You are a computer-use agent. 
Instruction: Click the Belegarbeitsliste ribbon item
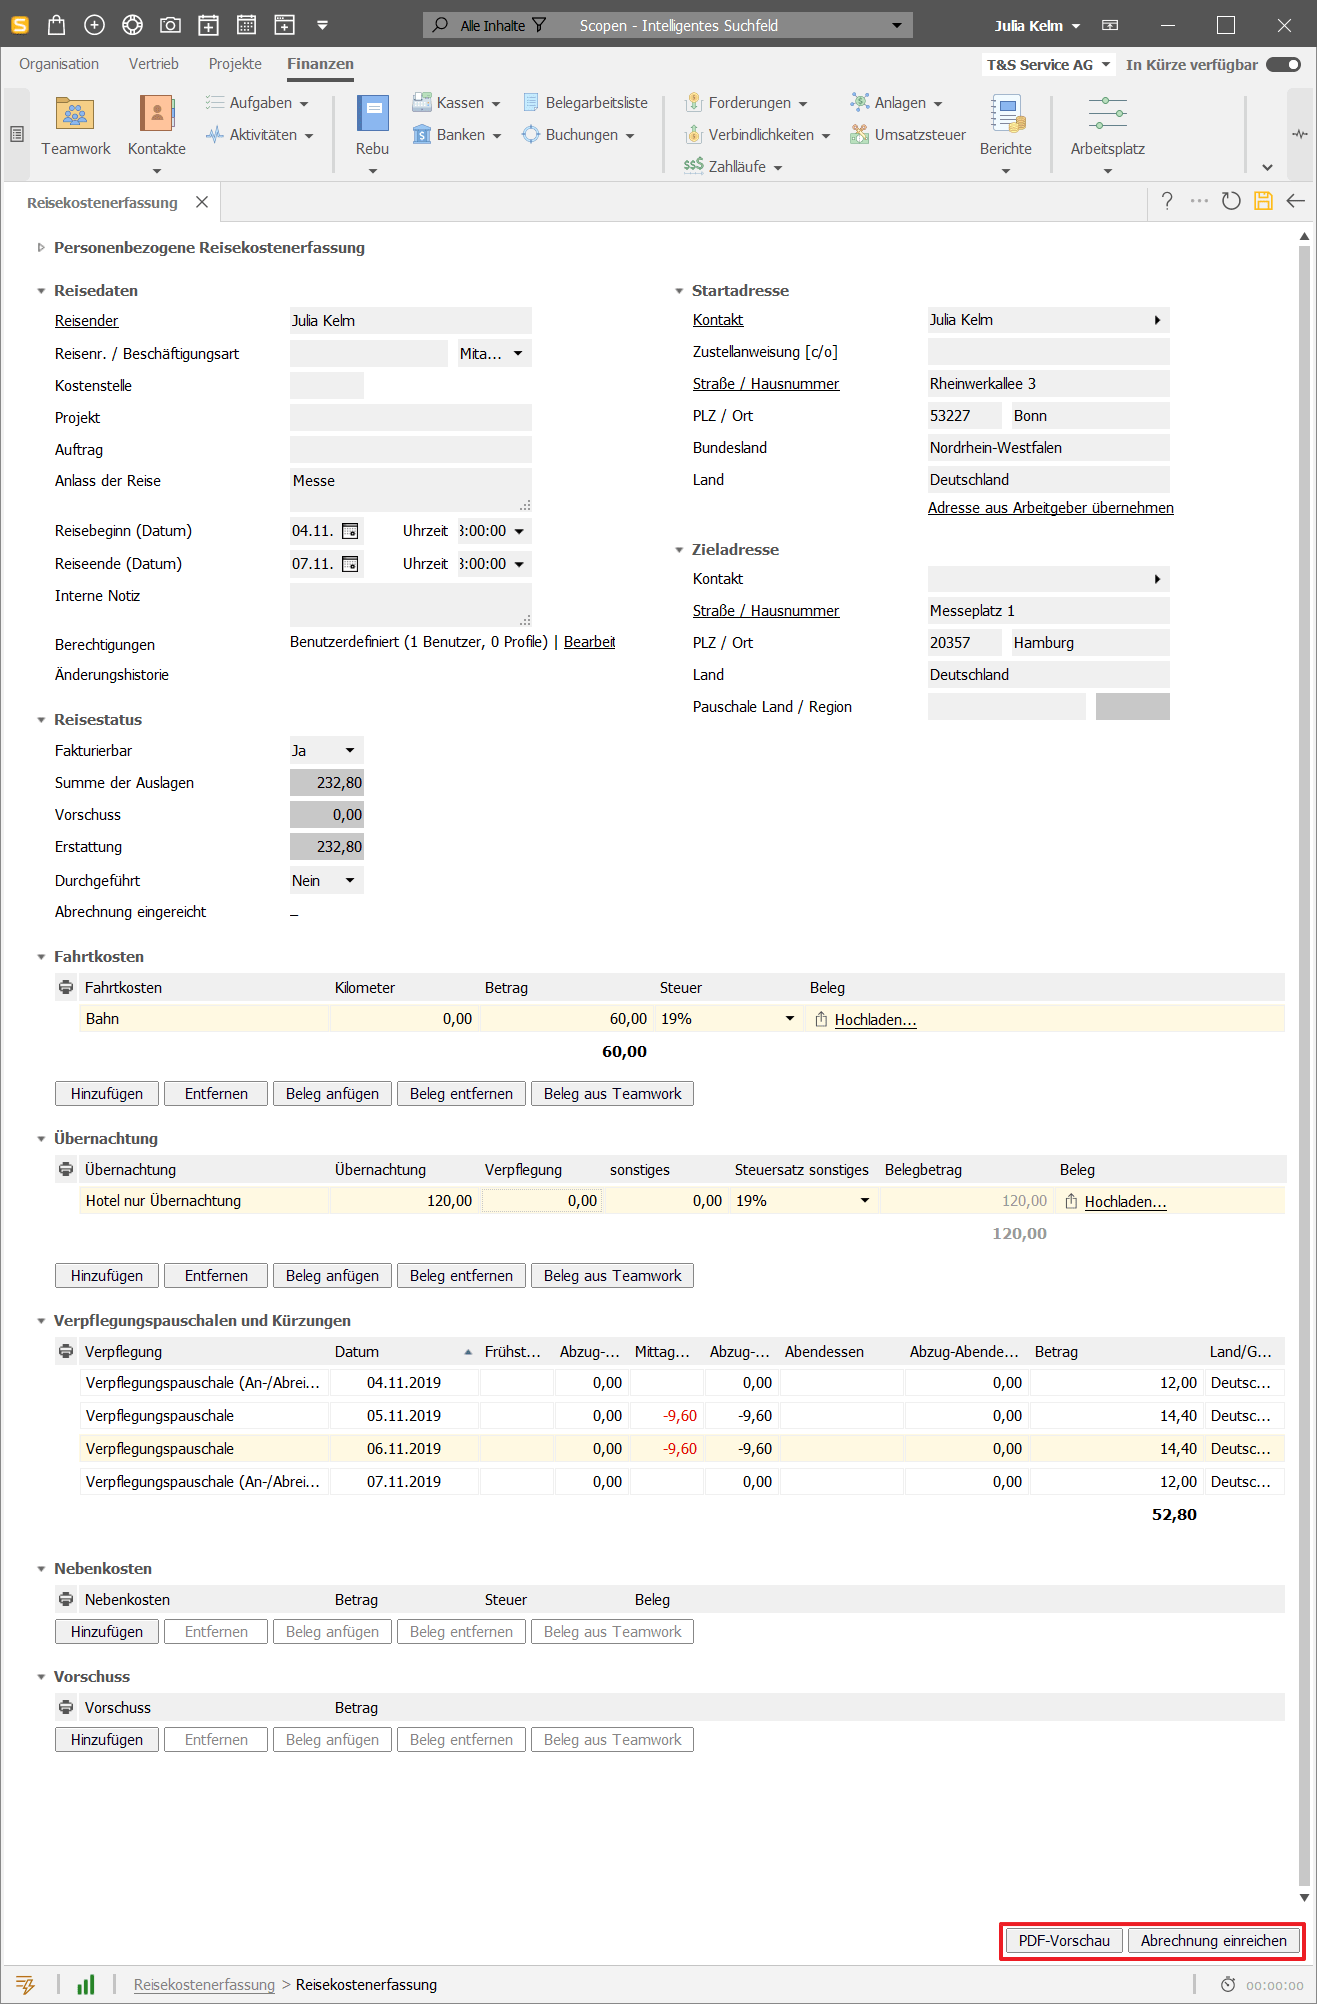(585, 103)
